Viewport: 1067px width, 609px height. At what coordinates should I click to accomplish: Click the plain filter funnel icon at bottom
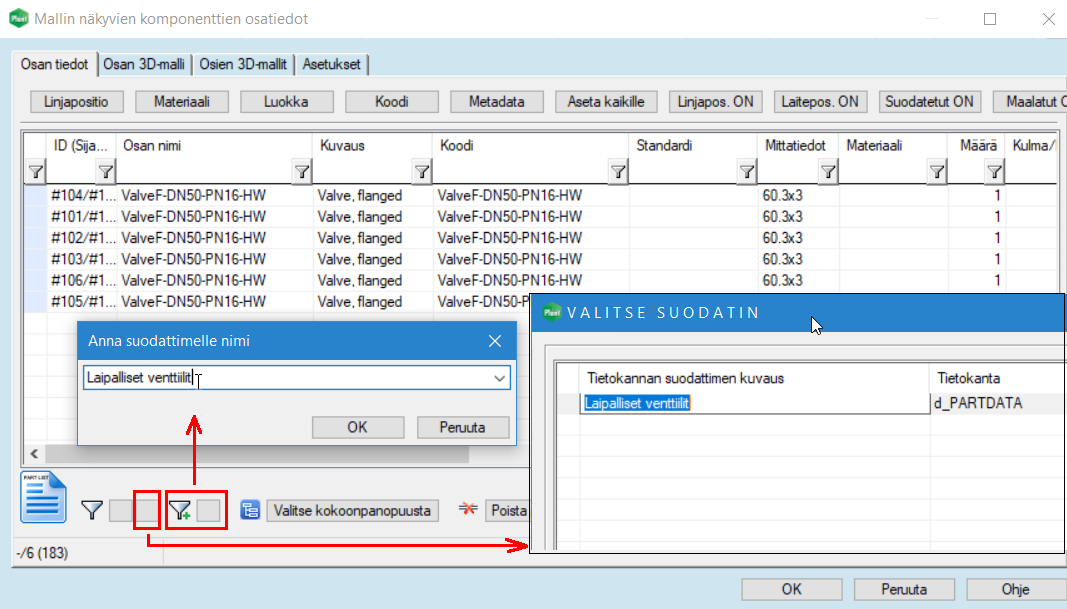(x=92, y=511)
